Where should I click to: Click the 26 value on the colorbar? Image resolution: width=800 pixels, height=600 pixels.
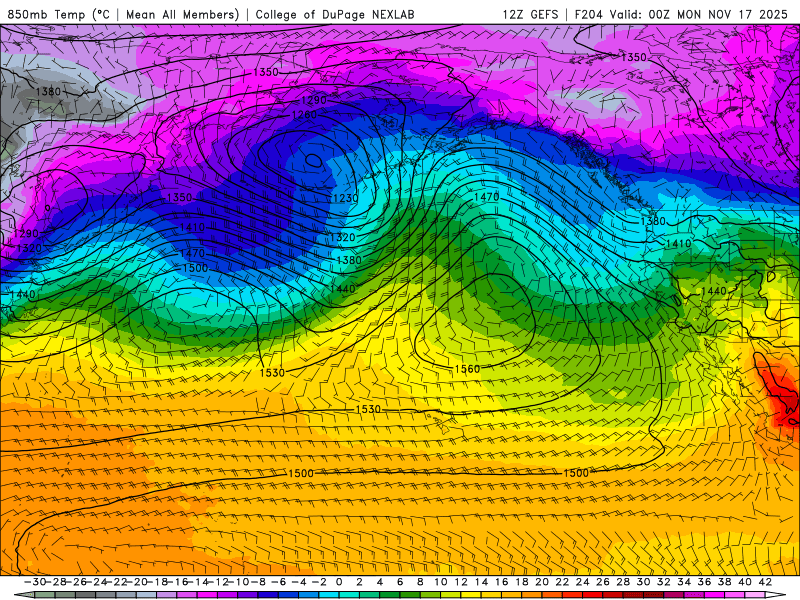[603, 582]
